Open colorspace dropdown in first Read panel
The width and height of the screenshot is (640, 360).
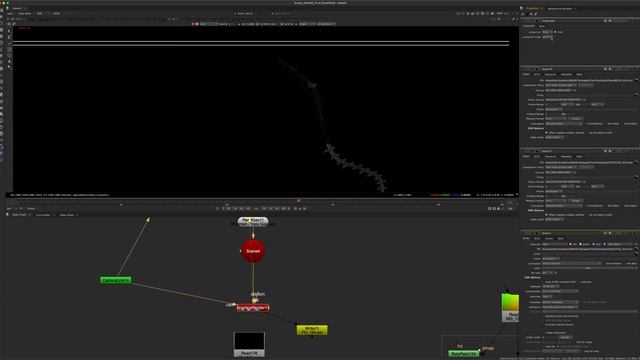pyautogui.click(x=564, y=124)
